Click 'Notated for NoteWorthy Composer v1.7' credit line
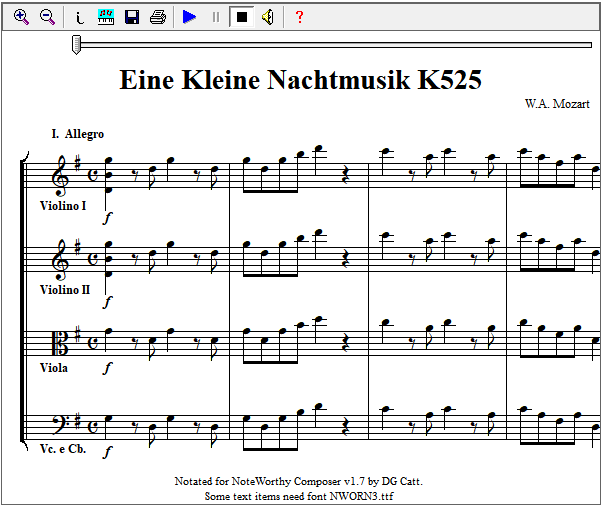 pyautogui.click(x=299, y=481)
